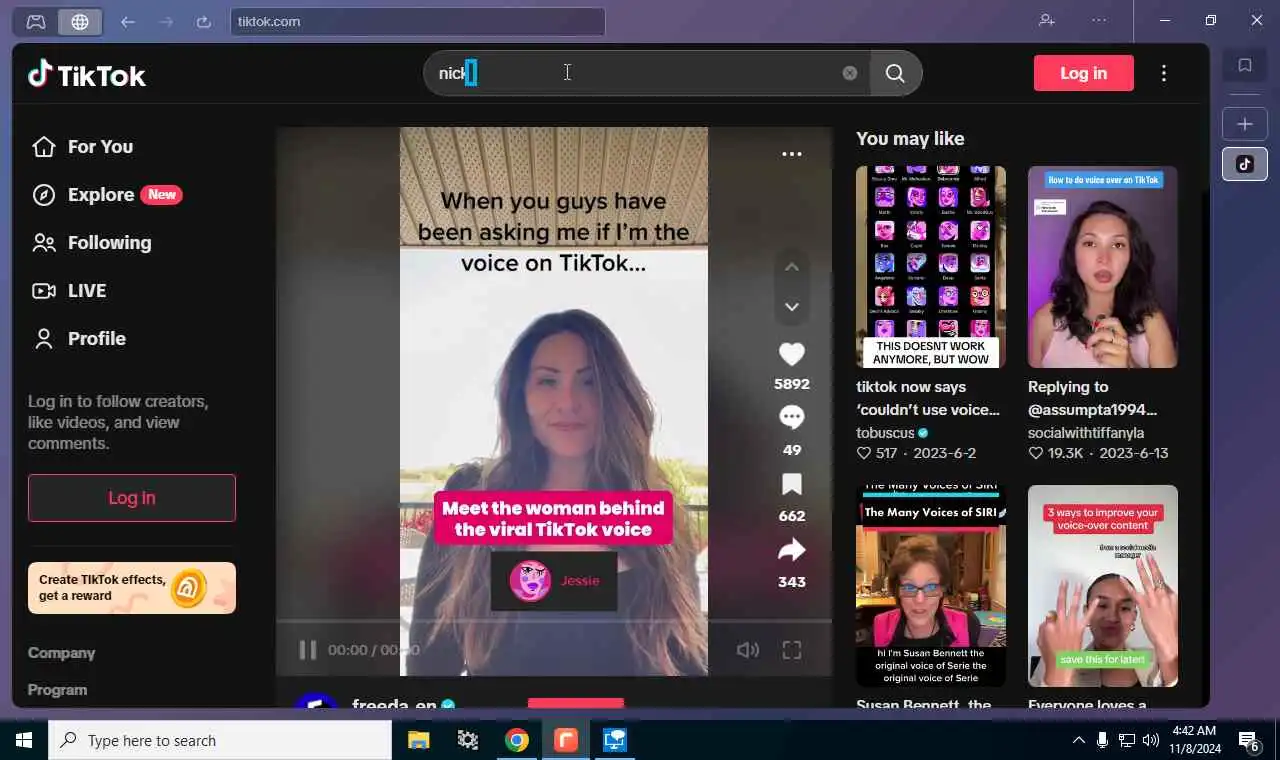
Task: Open the voice-over content tips thumbnail
Action: click(1103, 586)
